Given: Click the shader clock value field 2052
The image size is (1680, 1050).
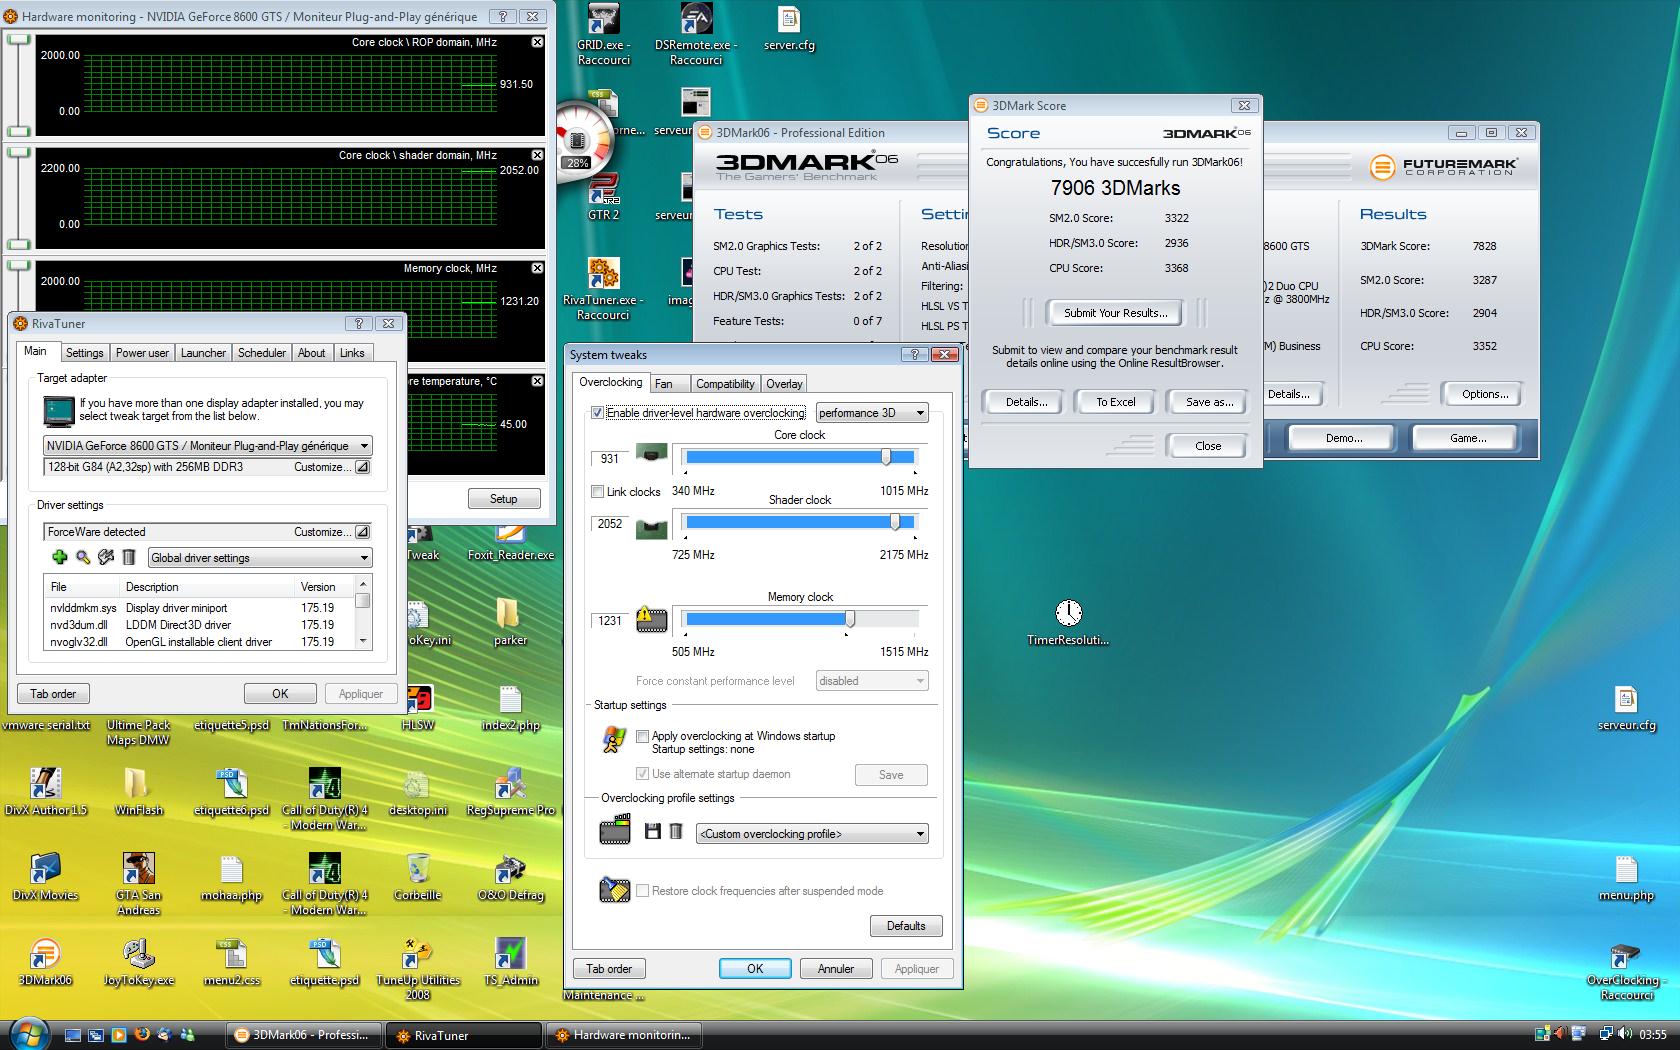Looking at the screenshot, I should click(610, 524).
